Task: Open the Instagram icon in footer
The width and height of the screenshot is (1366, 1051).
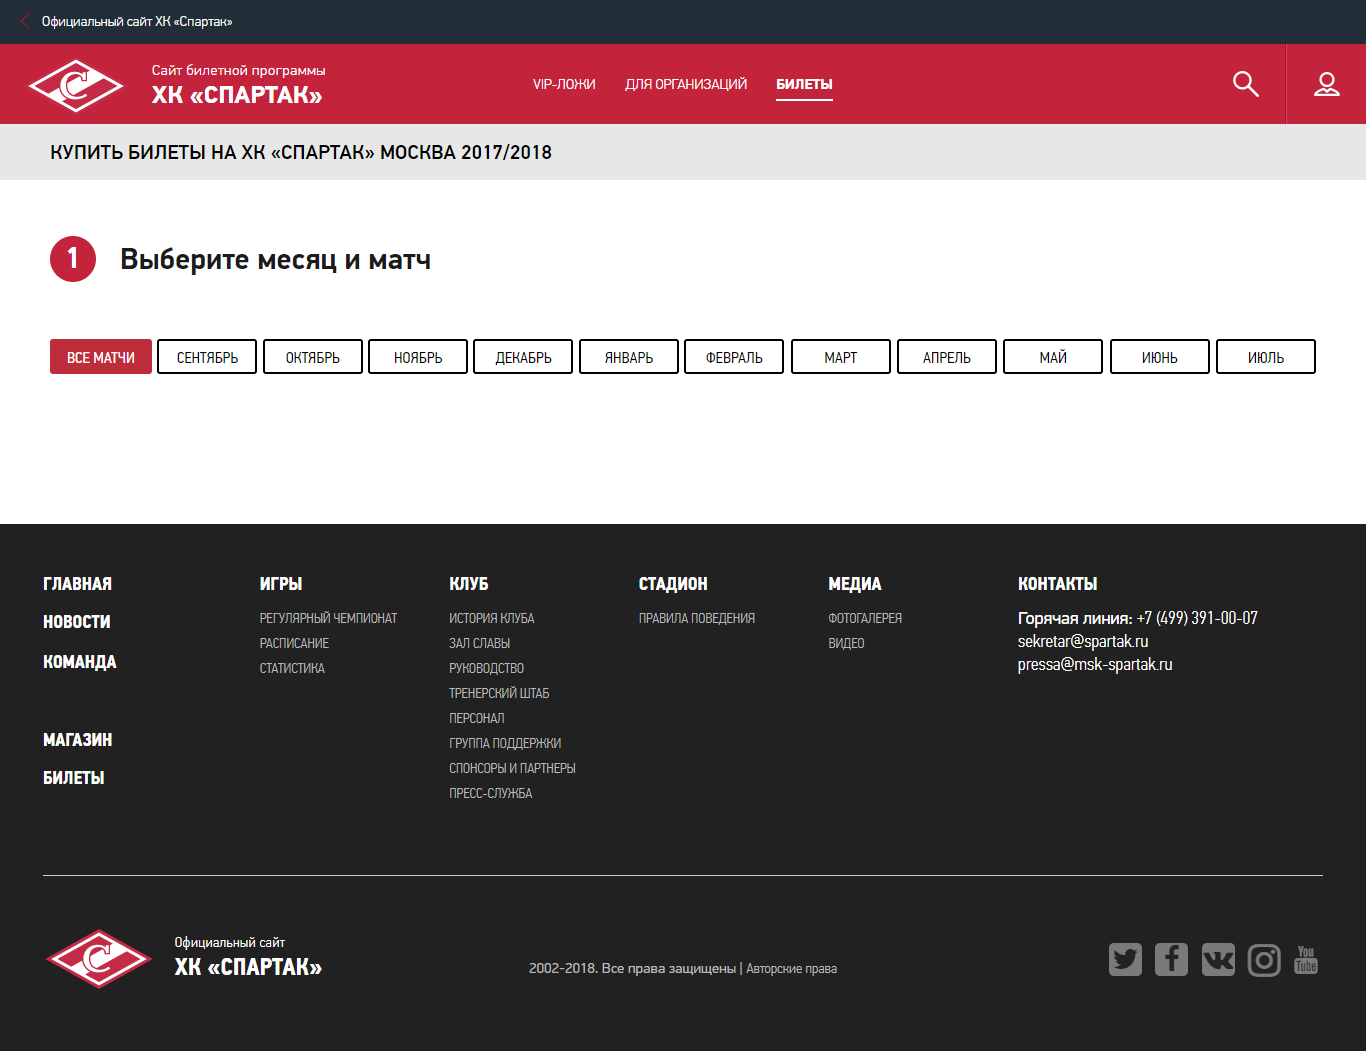Action: tap(1264, 960)
